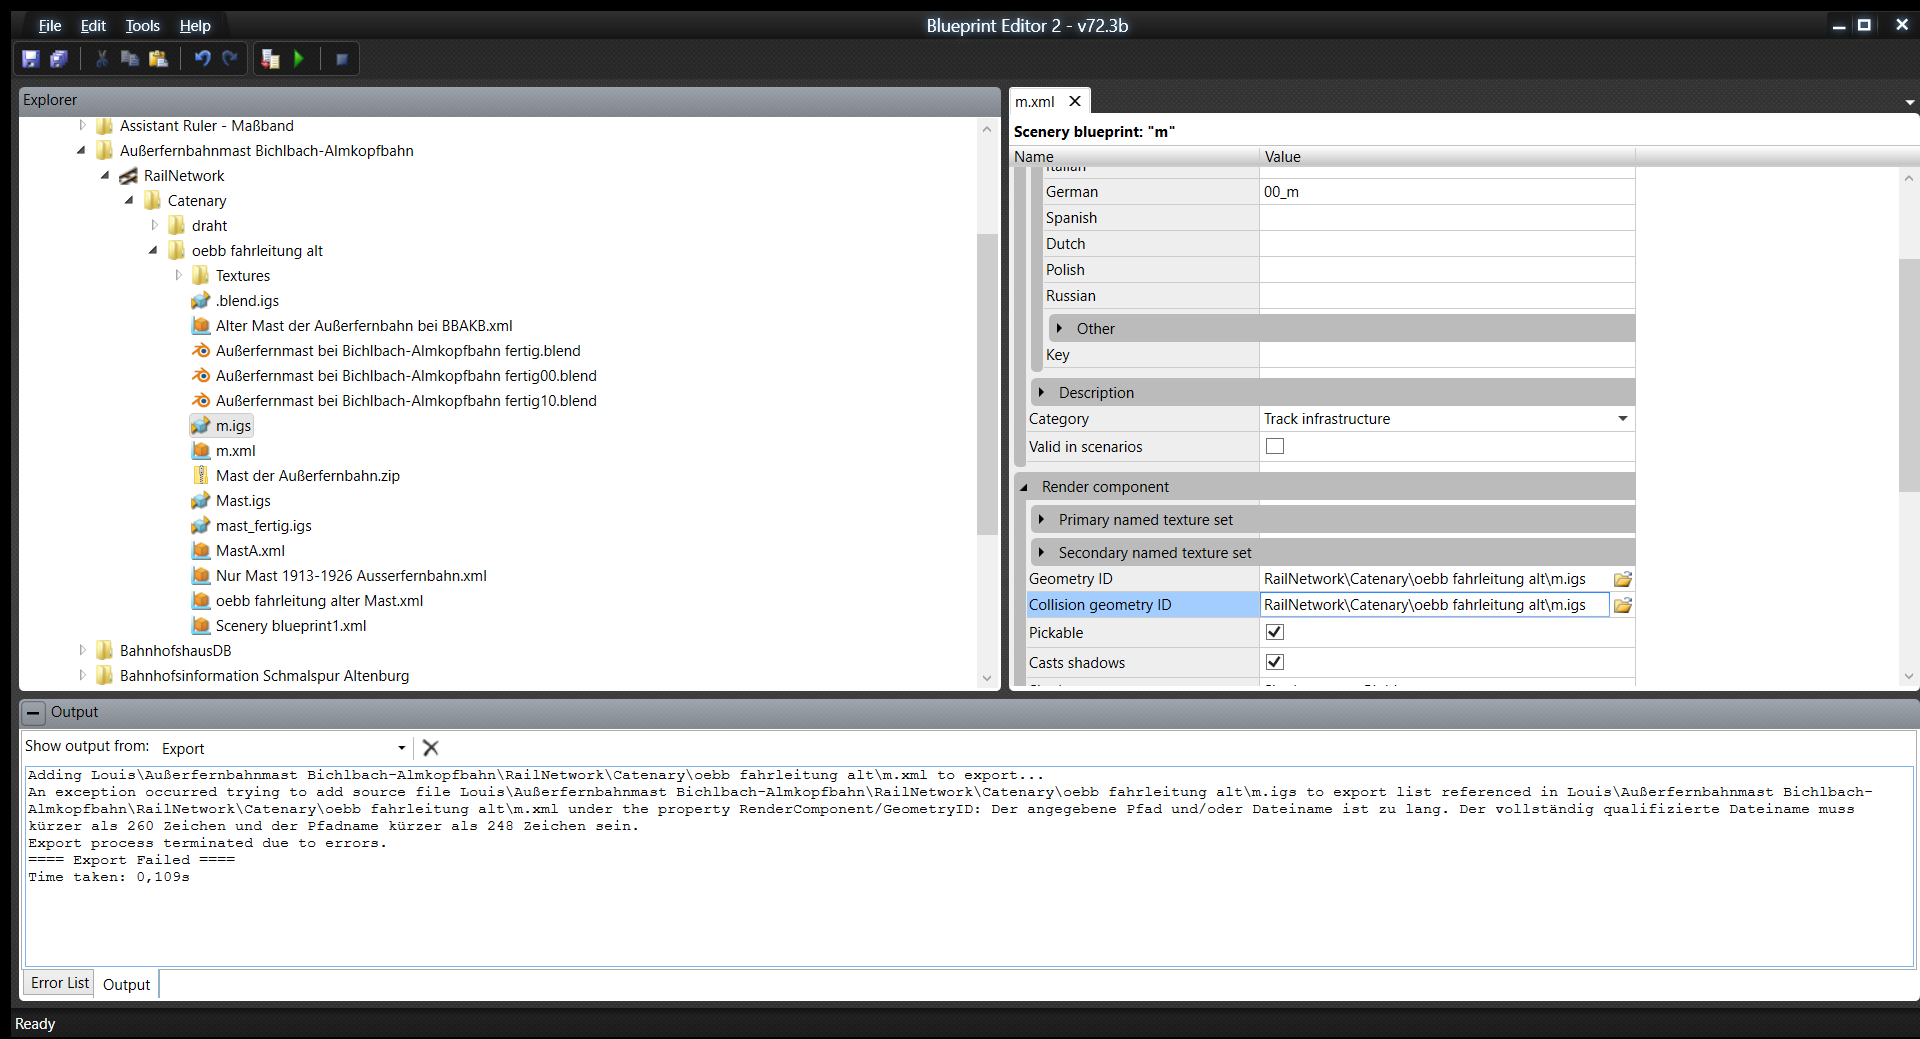
Task: Click the properties panel vertical scrollbar
Action: [1908, 375]
